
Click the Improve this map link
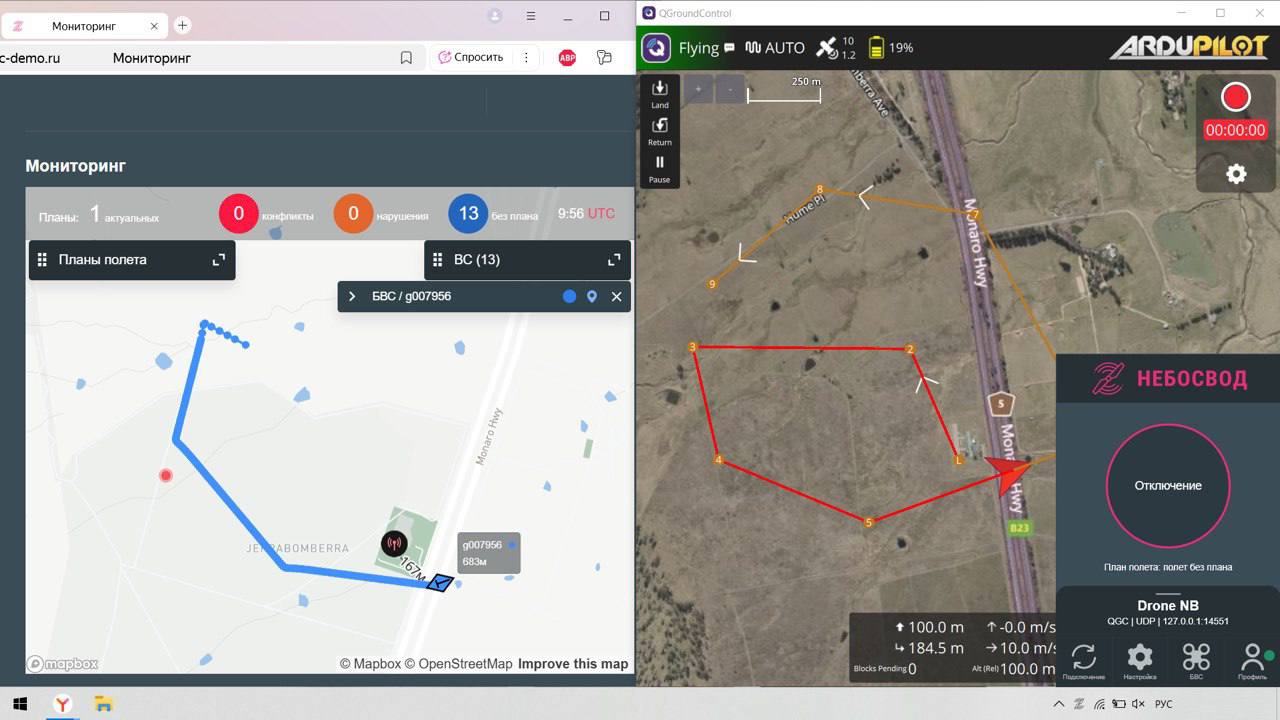coord(573,664)
